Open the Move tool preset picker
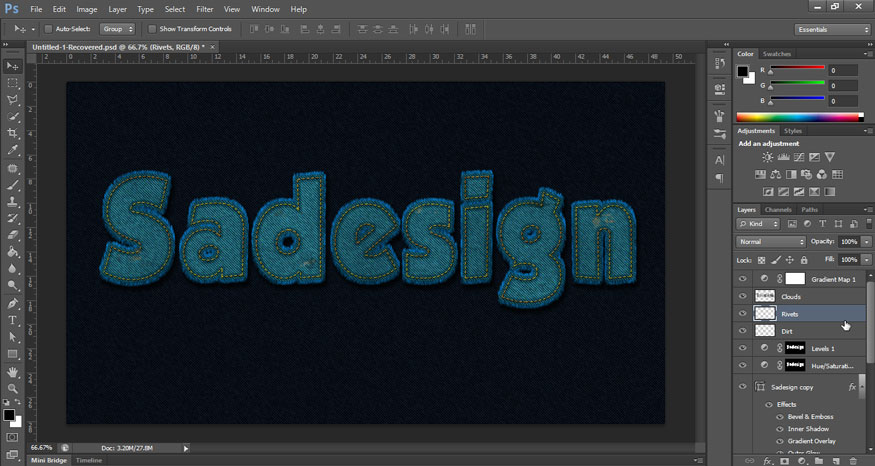875x466 pixels. (x=33, y=30)
